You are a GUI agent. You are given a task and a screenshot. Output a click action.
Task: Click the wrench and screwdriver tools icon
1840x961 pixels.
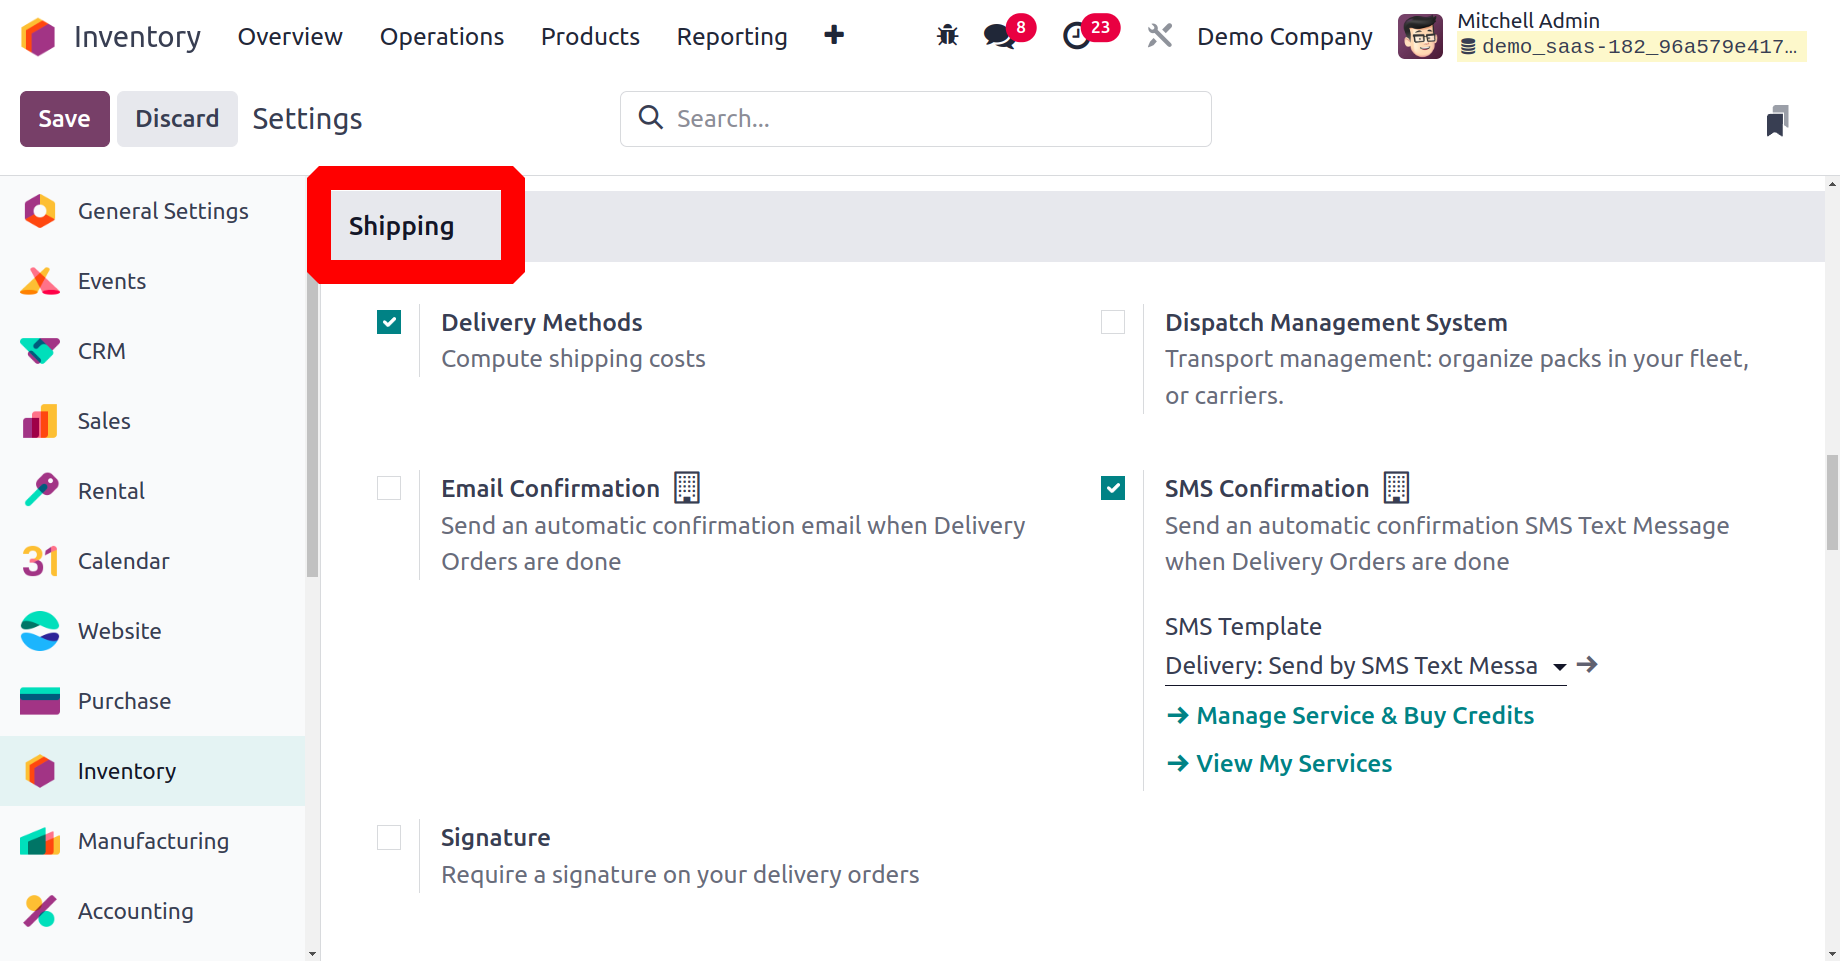(x=1159, y=36)
